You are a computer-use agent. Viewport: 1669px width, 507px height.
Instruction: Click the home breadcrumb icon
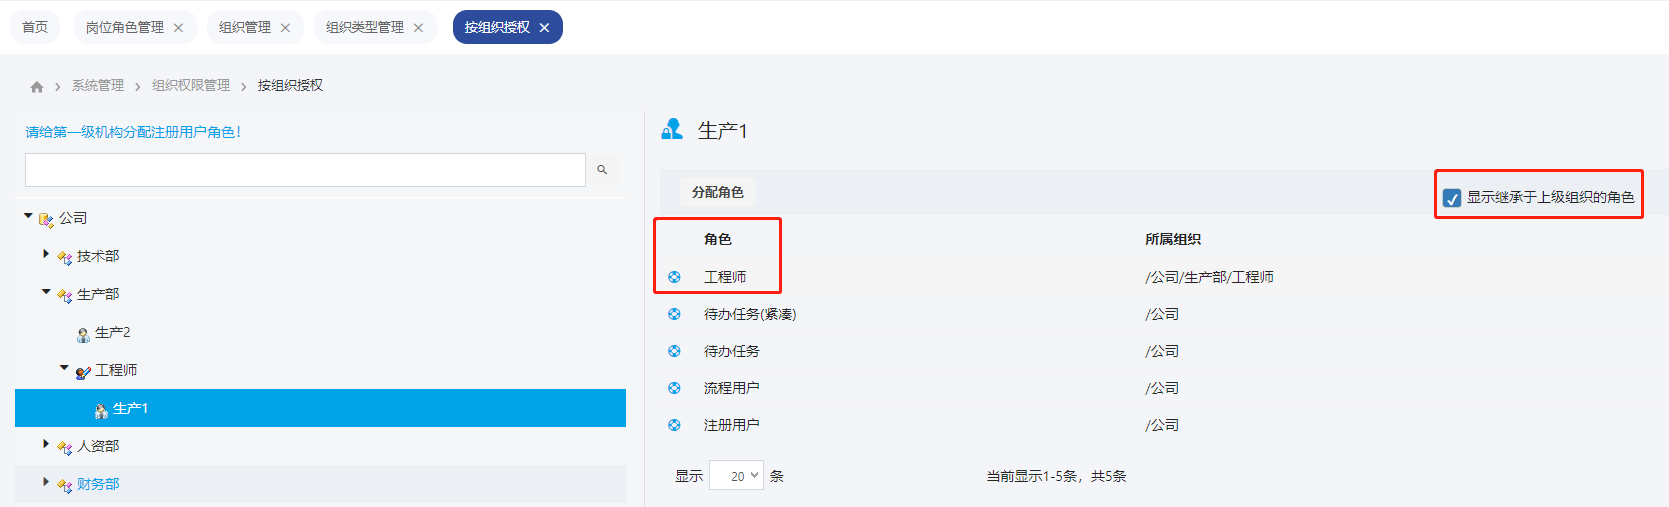pyautogui.click(x=37, y=87)
